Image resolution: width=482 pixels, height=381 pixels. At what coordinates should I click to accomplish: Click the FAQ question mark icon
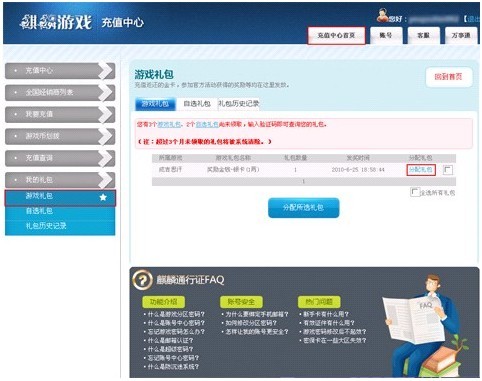[x=142, y=279]
